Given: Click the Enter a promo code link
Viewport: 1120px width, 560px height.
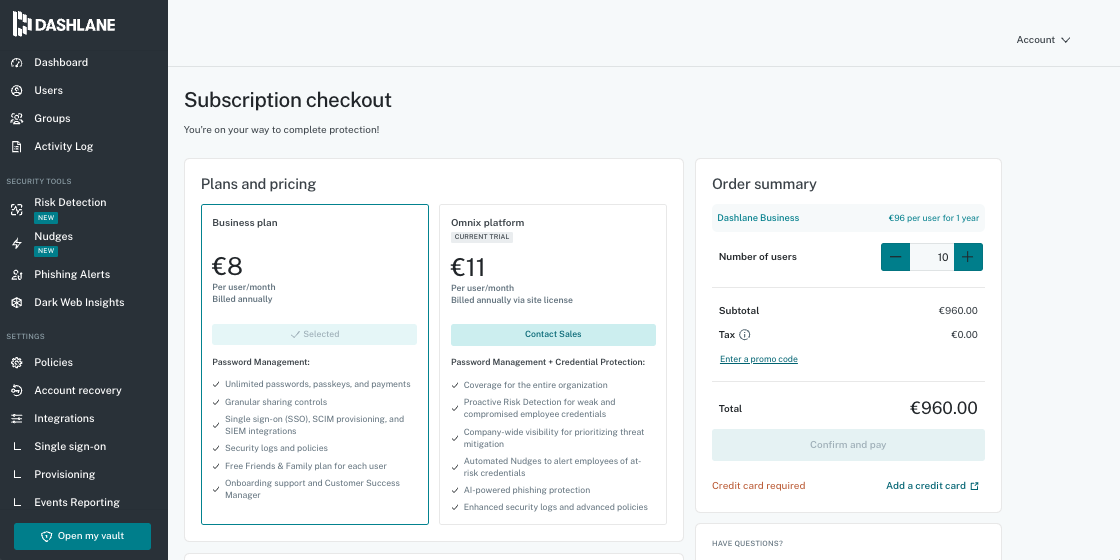Looking at the screenshot, I should [x=759, y=359].
